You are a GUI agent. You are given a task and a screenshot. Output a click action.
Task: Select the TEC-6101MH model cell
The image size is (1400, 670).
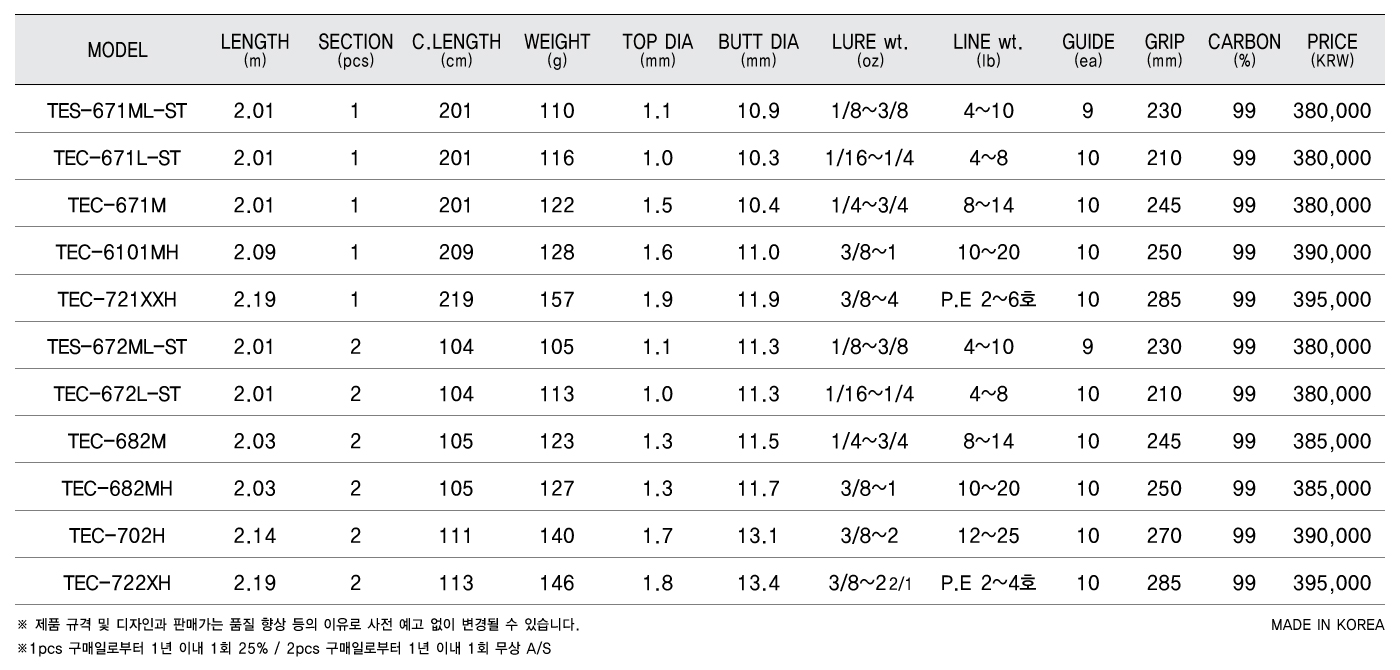tap(117, 252)
